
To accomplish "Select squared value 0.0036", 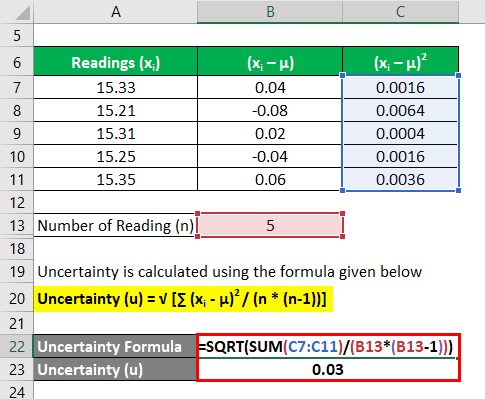I will point(401,179).
